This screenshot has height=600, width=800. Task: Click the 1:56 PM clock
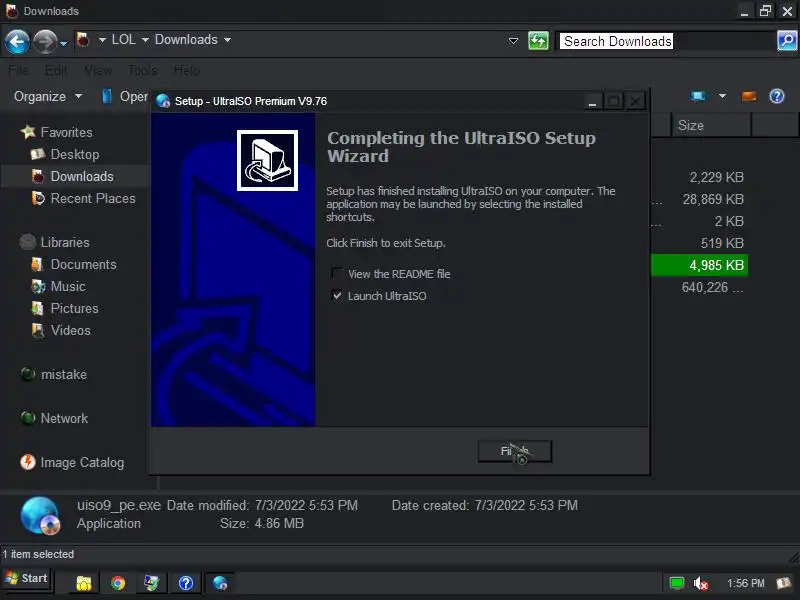click(x=745, y=583)
